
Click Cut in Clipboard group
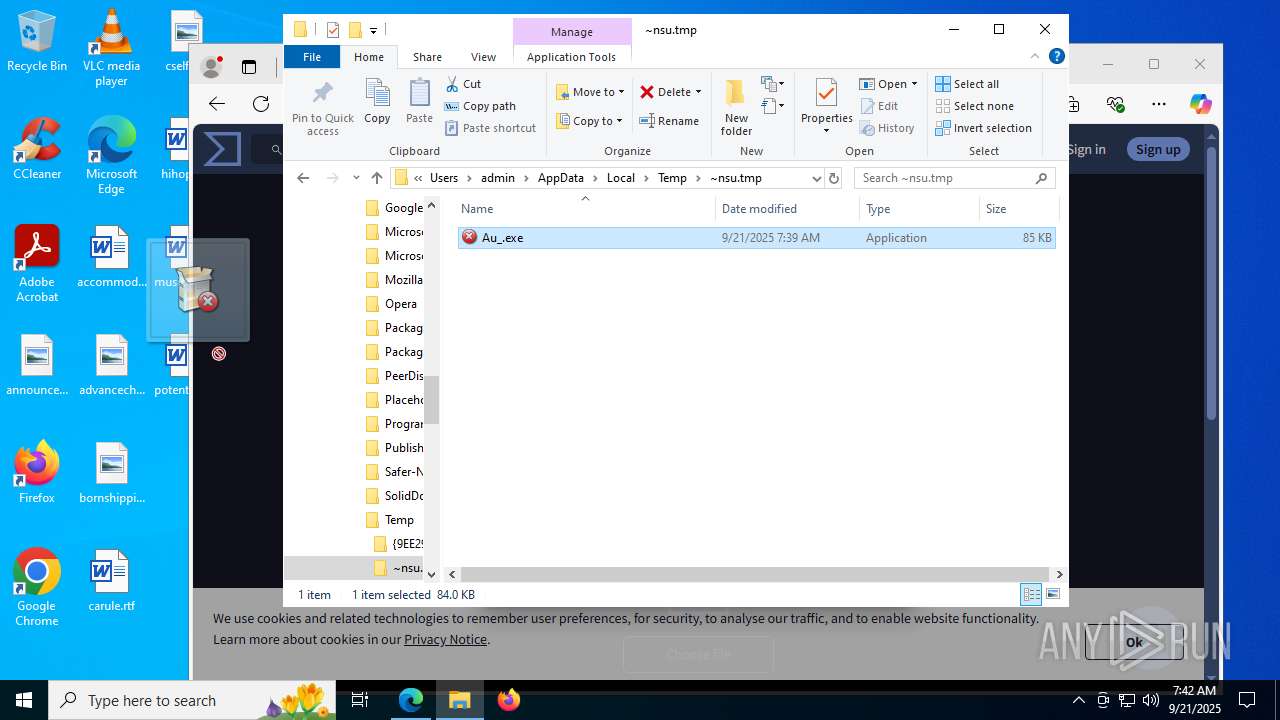[x=463, y=84]
